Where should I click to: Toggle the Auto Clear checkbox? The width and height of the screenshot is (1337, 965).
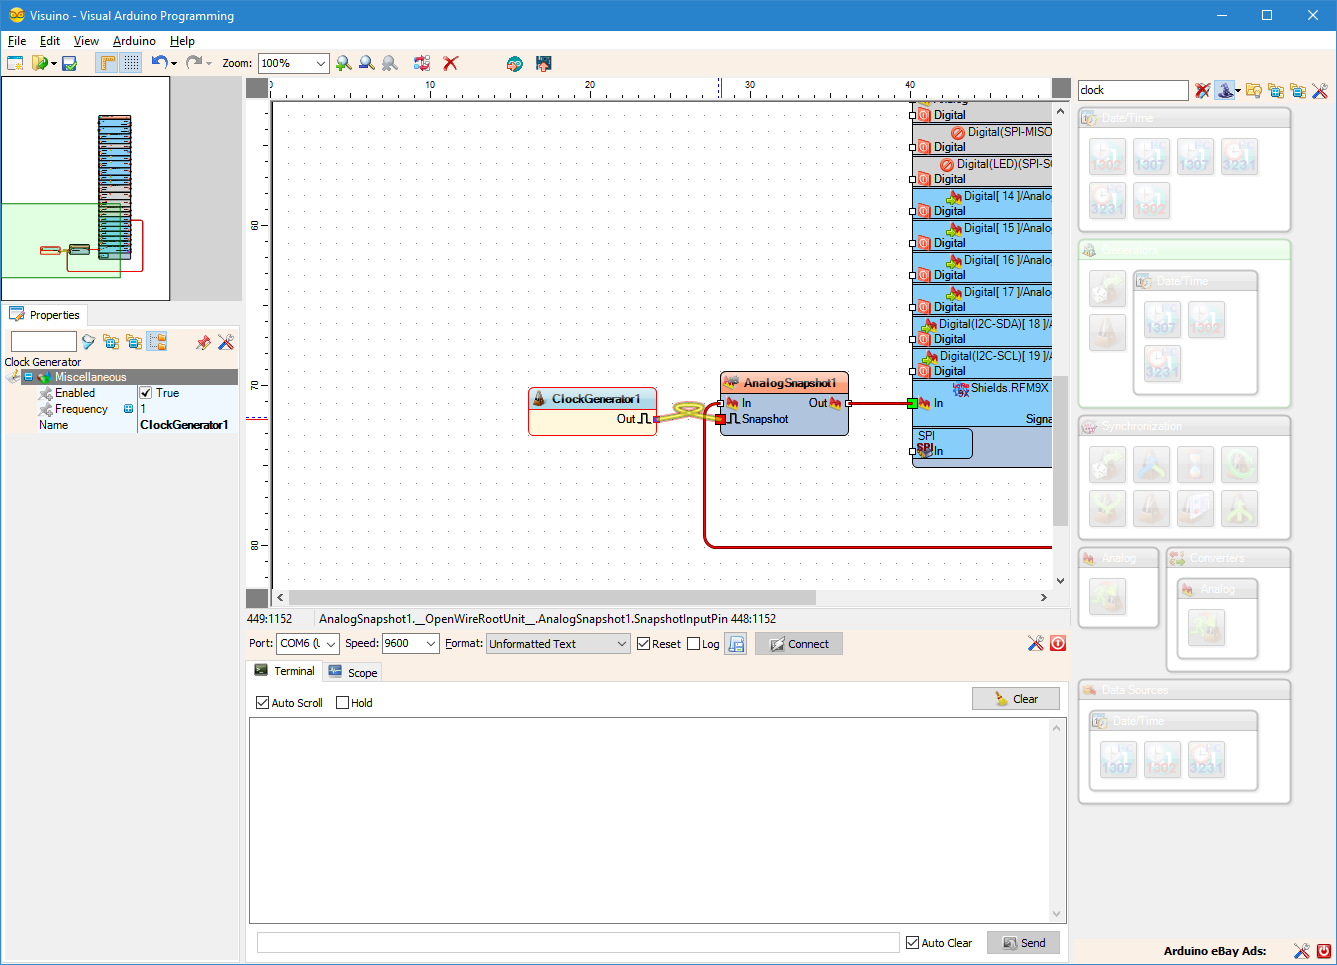[x=913, y=943]
